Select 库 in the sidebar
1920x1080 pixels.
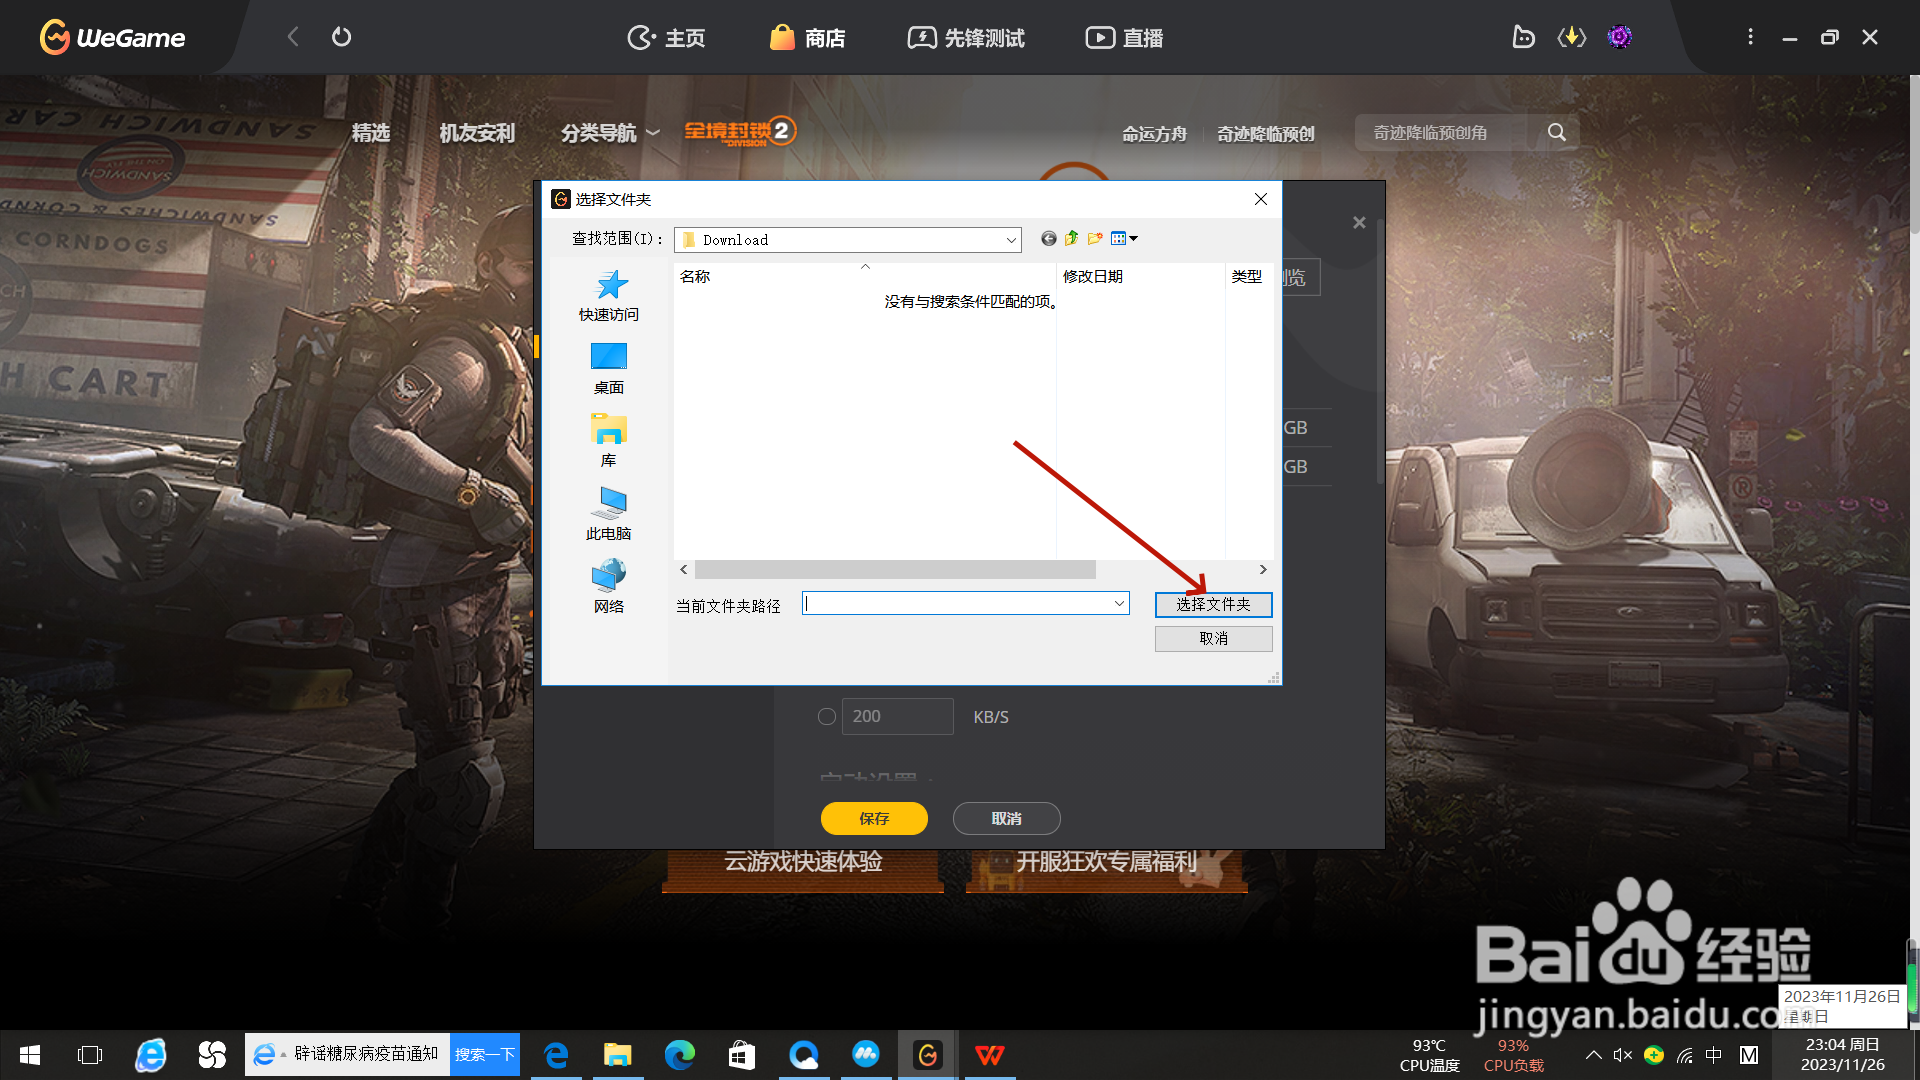click(x=609, y=441)
